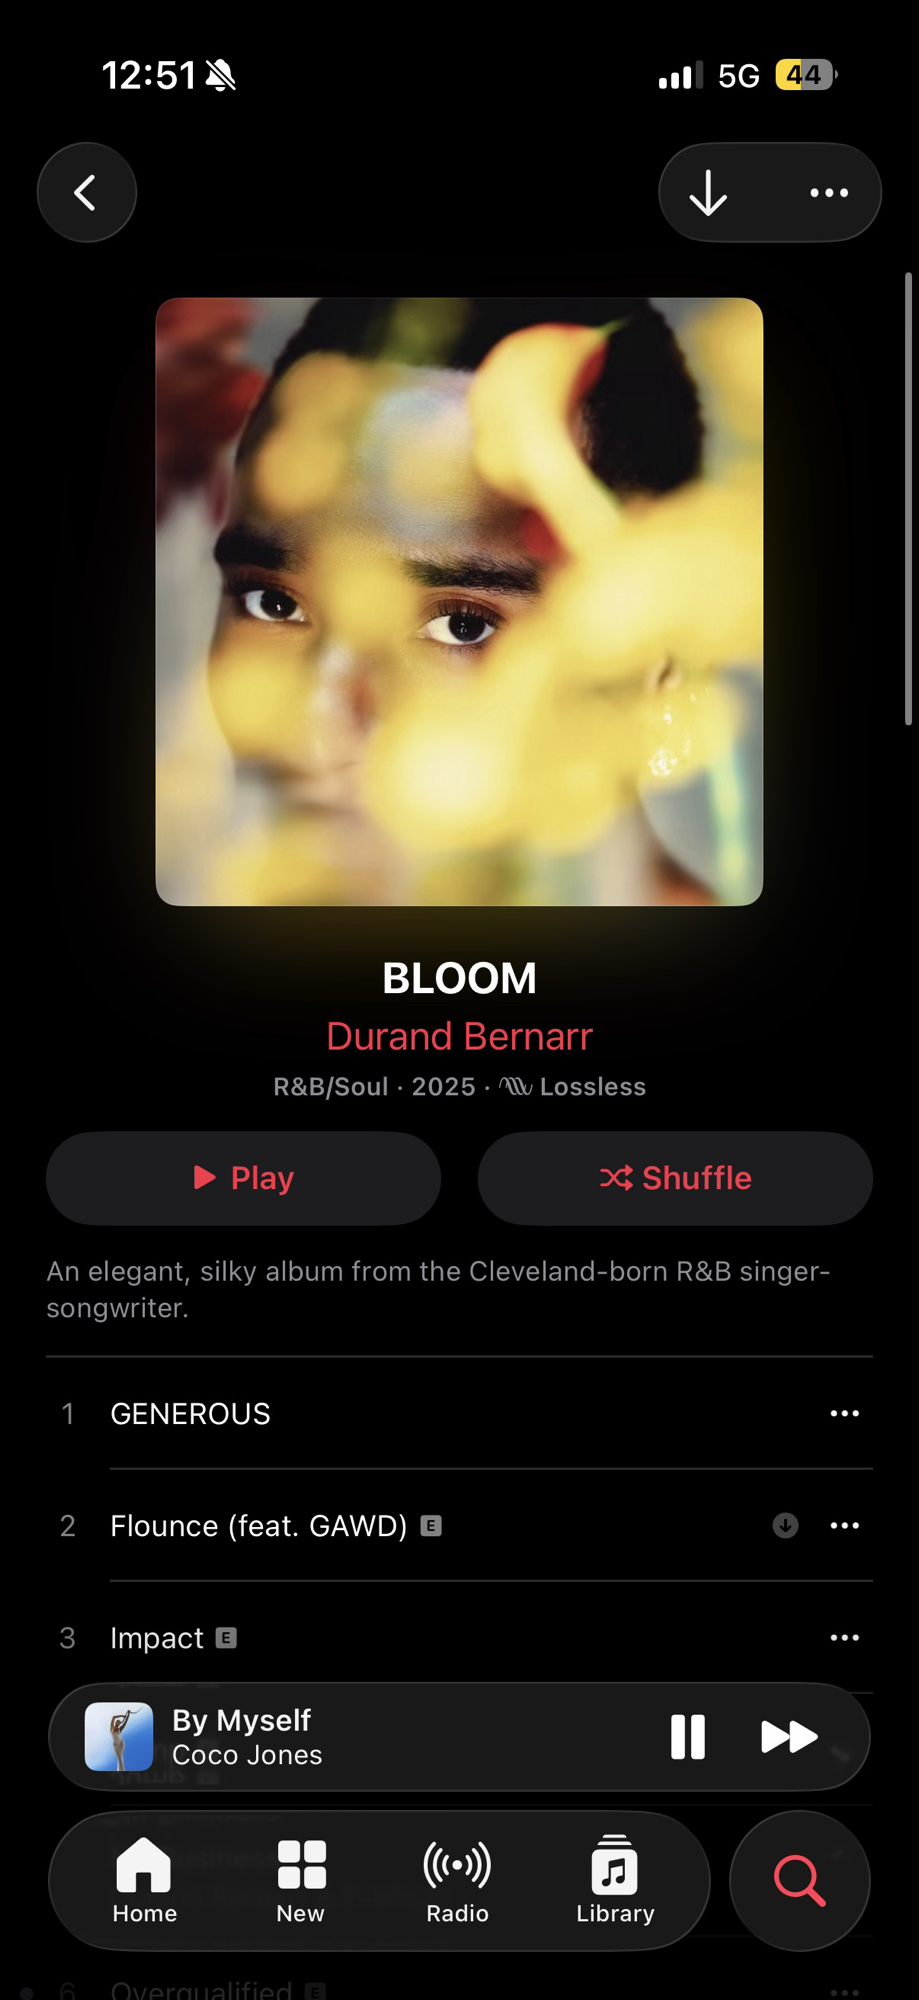Open Search with magnifier icon

click(x=800, y=1880)
